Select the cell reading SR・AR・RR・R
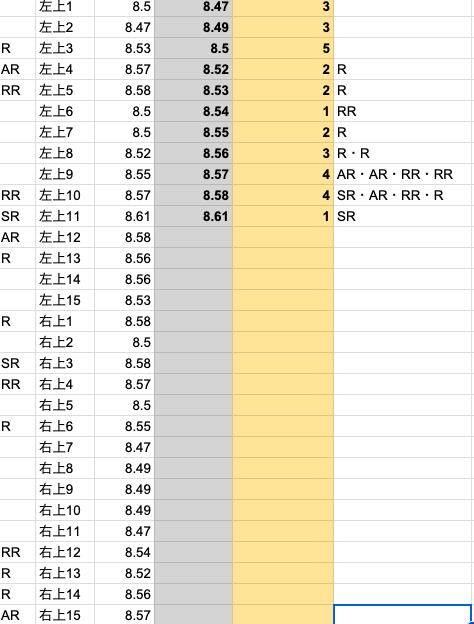The image size is (474, 624). click(403, 195)
